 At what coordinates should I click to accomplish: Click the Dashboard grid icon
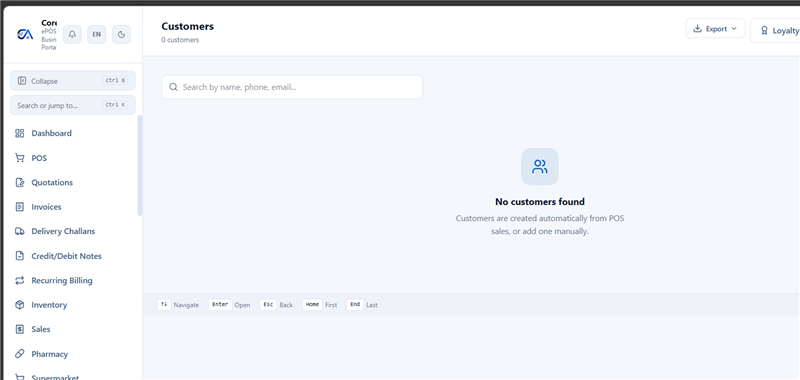20,133
